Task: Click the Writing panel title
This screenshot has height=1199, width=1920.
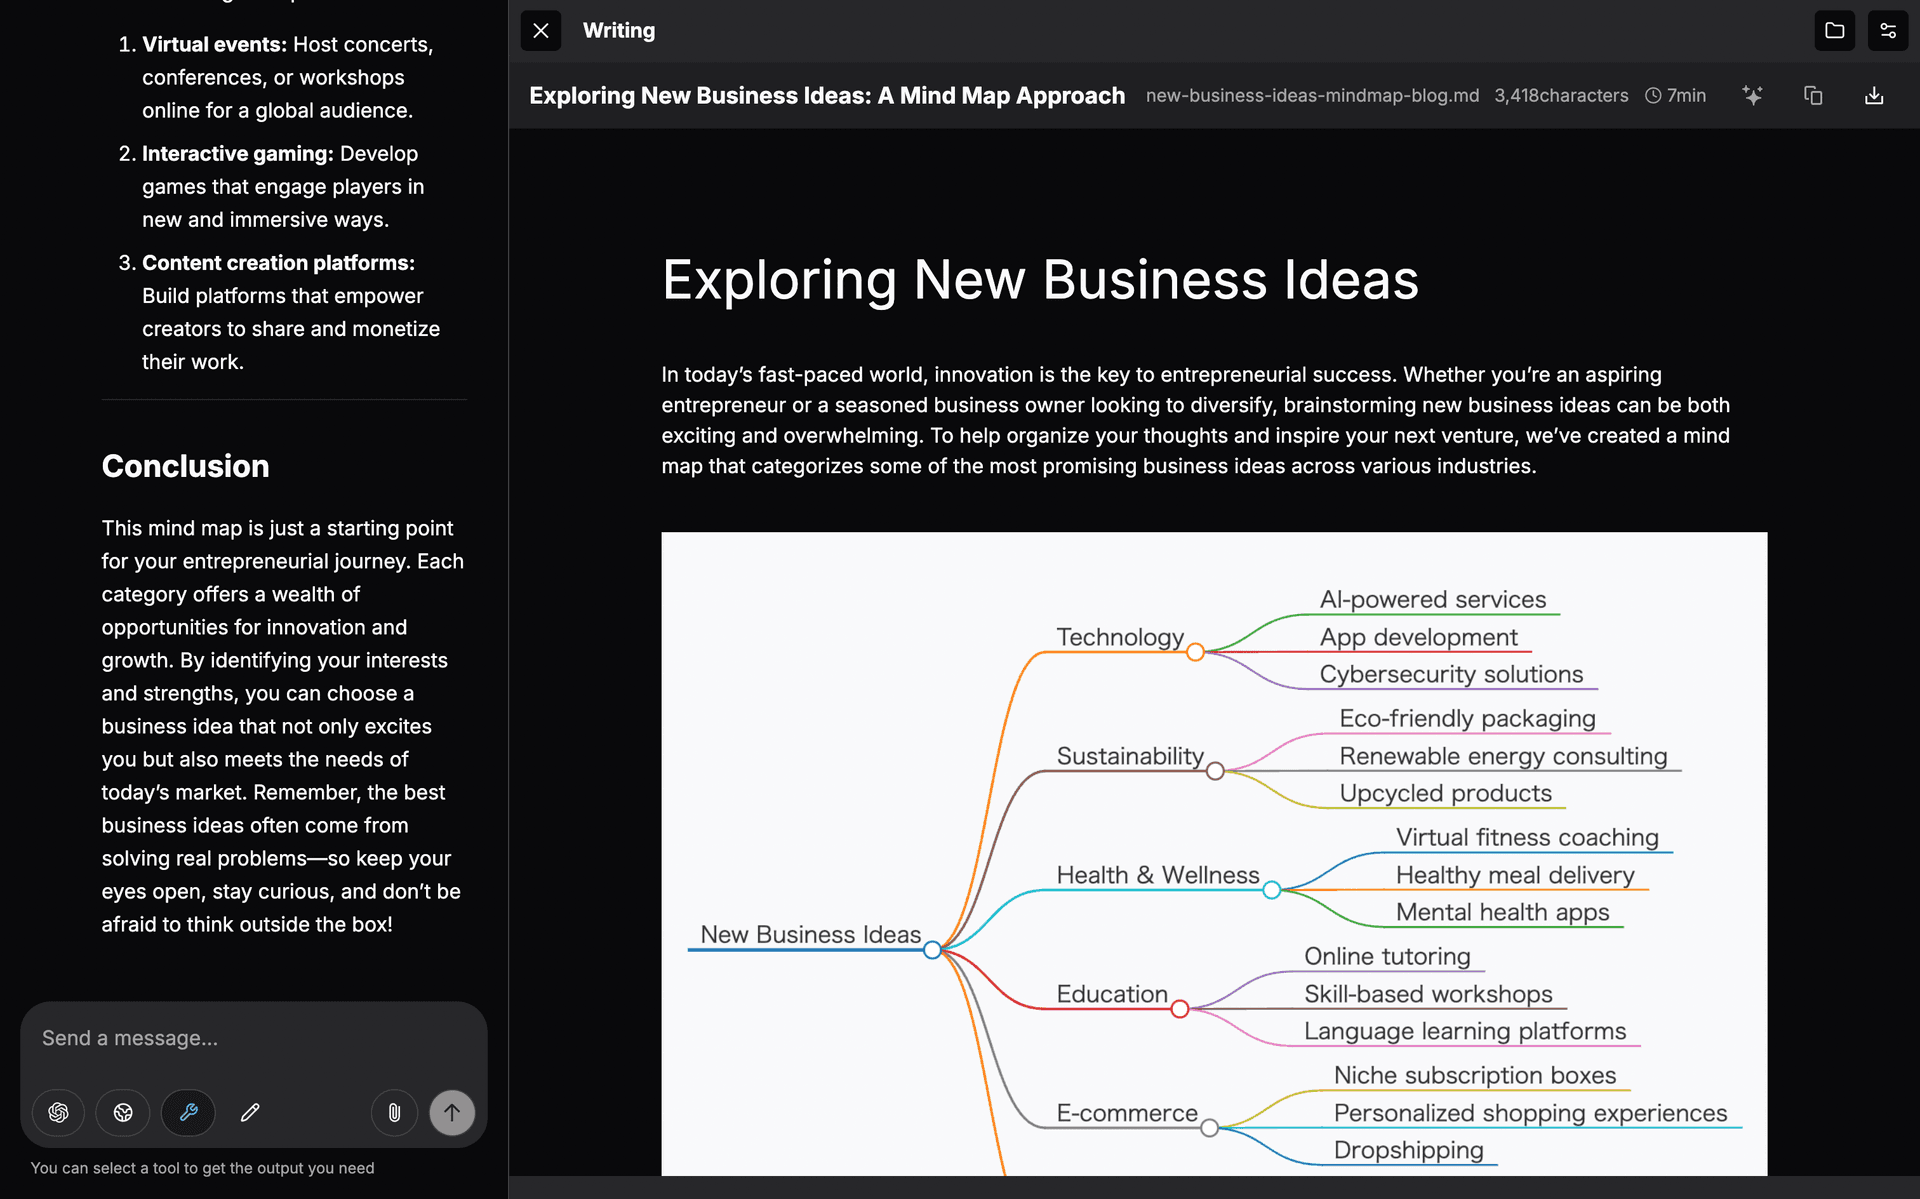Action: click(619, 31)
